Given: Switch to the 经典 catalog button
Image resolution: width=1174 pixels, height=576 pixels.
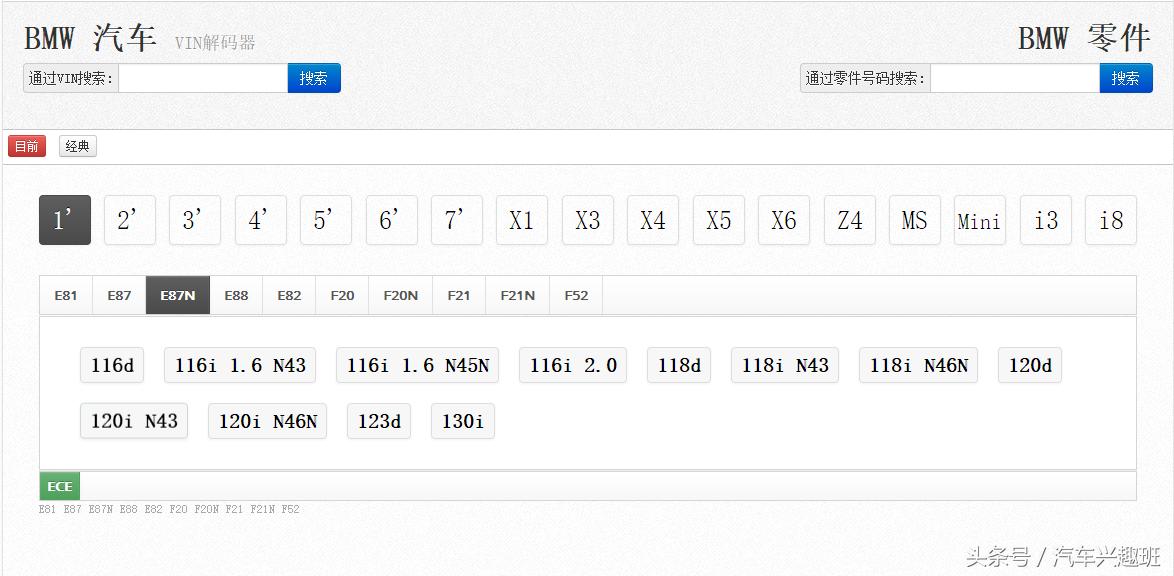Looking at the screenshot, I should [78, 146].
